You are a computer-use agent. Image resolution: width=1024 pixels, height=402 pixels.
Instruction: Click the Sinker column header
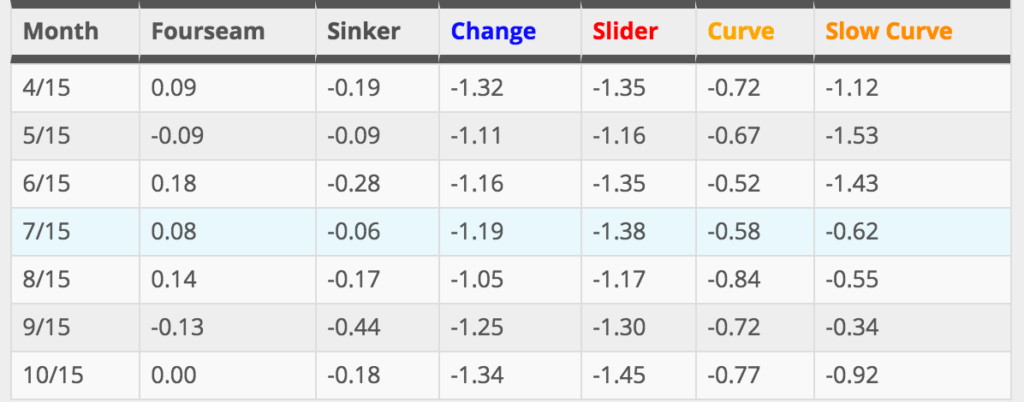point(363,31)
